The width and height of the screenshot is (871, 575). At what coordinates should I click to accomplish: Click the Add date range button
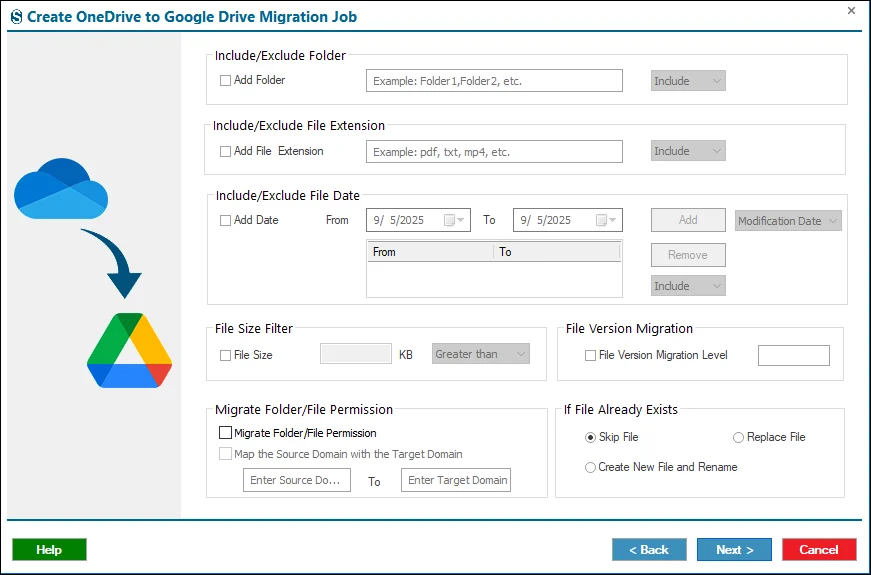pyautogui.click(x=688, y=220)
